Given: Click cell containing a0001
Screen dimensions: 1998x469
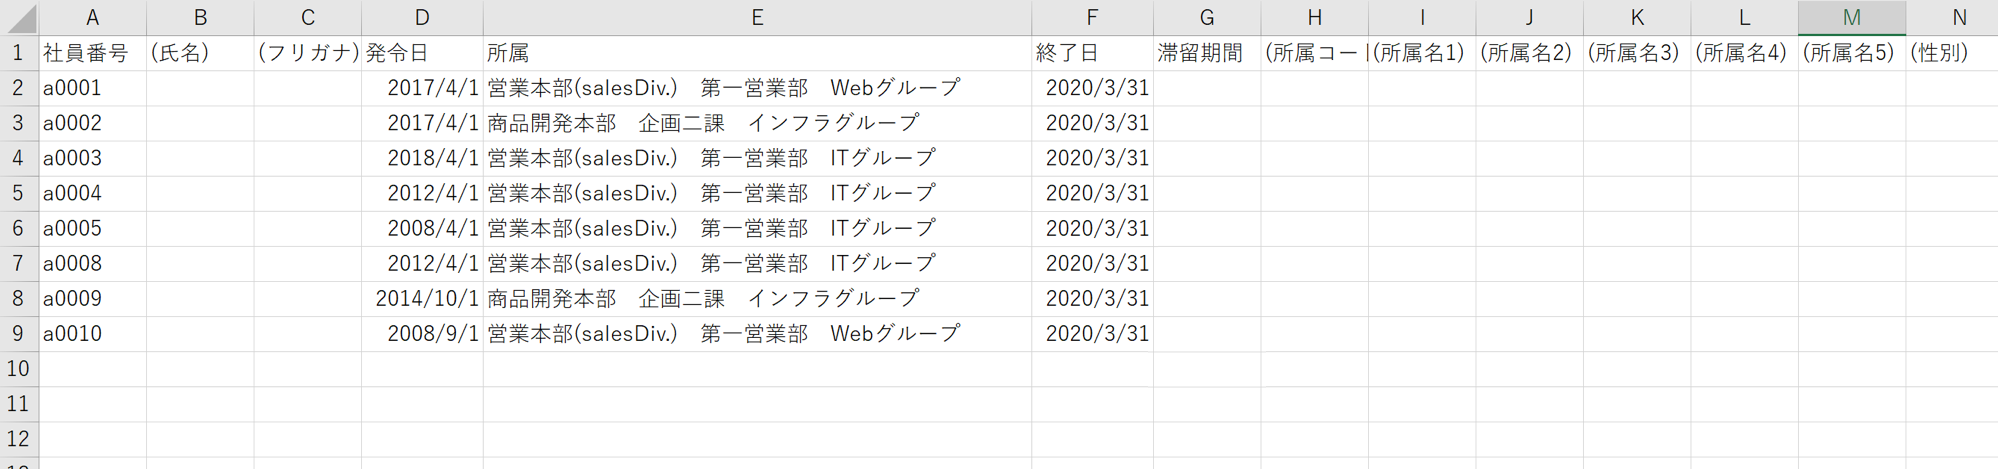Looking at the screenshot, I should click(92, 88).
